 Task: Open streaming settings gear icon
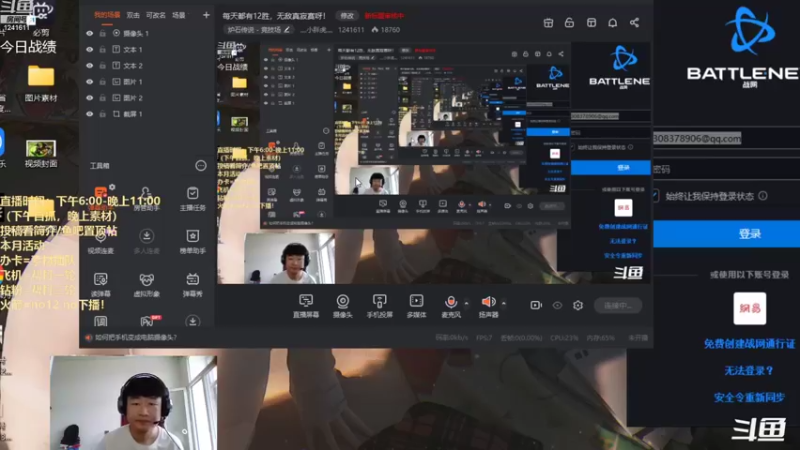[x=578, y=305]
